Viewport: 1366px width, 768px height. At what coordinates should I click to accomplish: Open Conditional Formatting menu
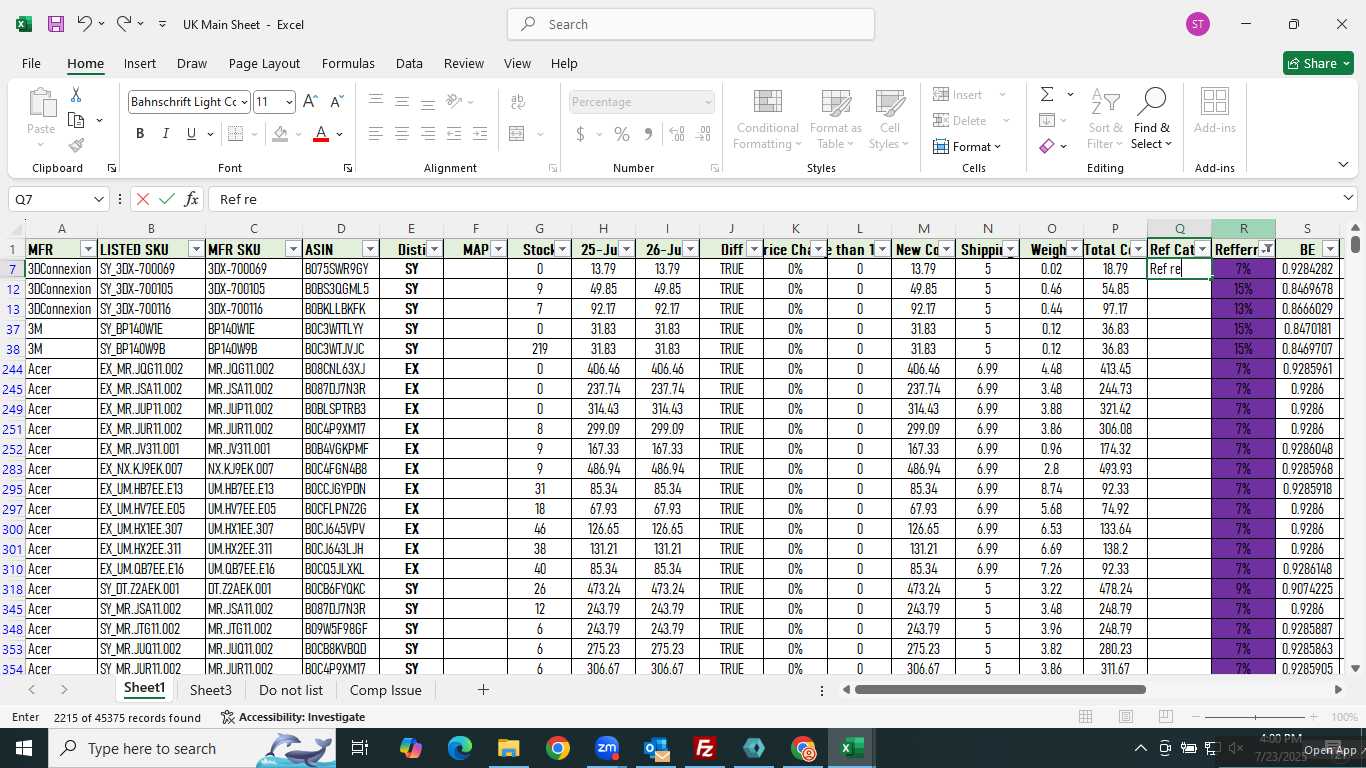tap(767, 120)
